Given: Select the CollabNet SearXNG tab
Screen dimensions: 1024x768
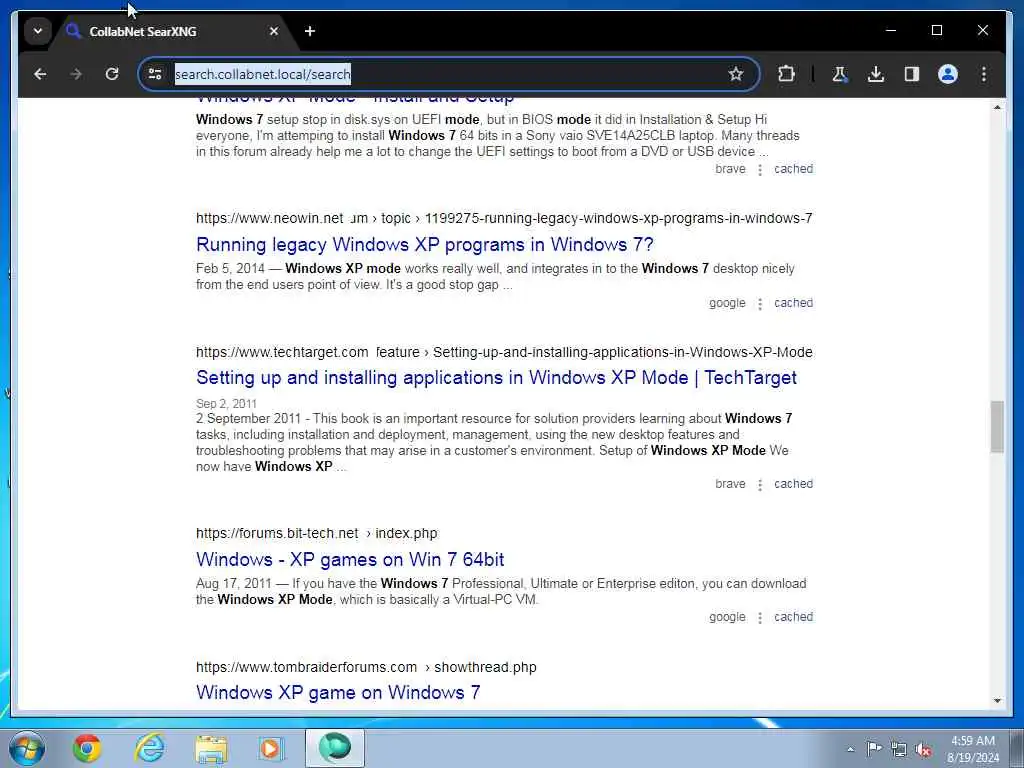Looking at the screenshot, I should [x=173, y=31].
